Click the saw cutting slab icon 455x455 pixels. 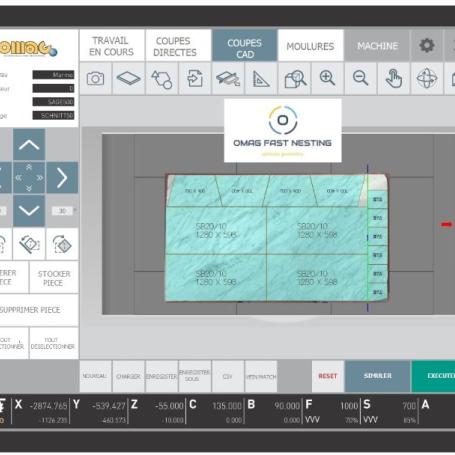pyautogui.click(x=228, y=79)
